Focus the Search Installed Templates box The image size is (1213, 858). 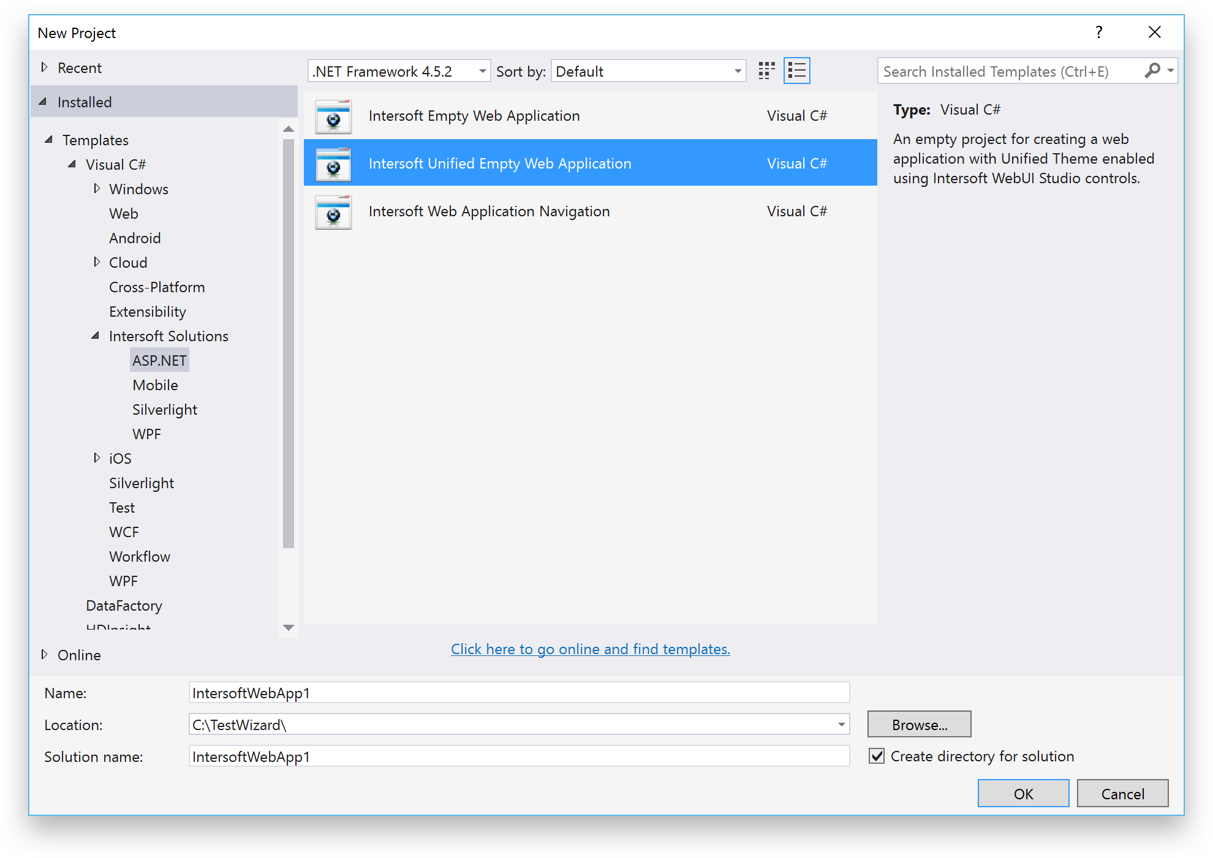[x=1010, y=71]
